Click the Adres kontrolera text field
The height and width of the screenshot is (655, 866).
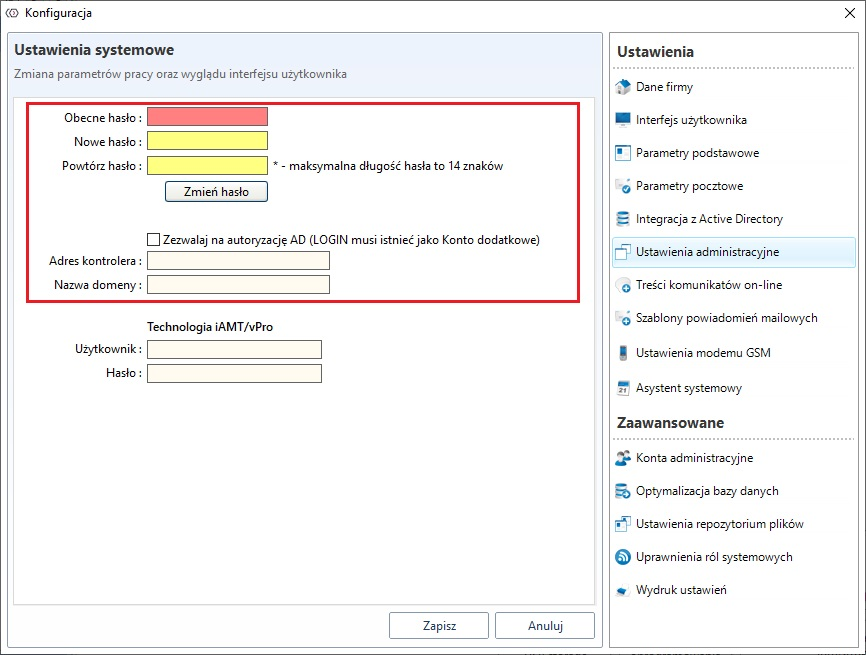click(238, 261)
